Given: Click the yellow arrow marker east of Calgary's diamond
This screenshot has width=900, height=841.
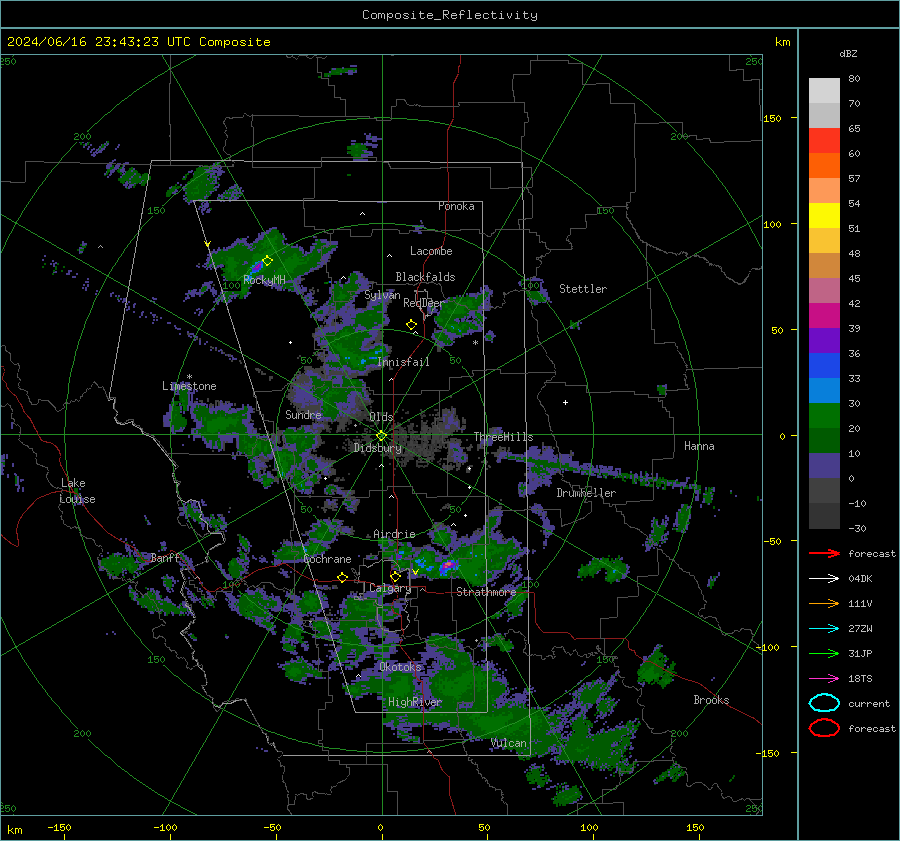Looking at the screenshot, I should pos(415,572).
